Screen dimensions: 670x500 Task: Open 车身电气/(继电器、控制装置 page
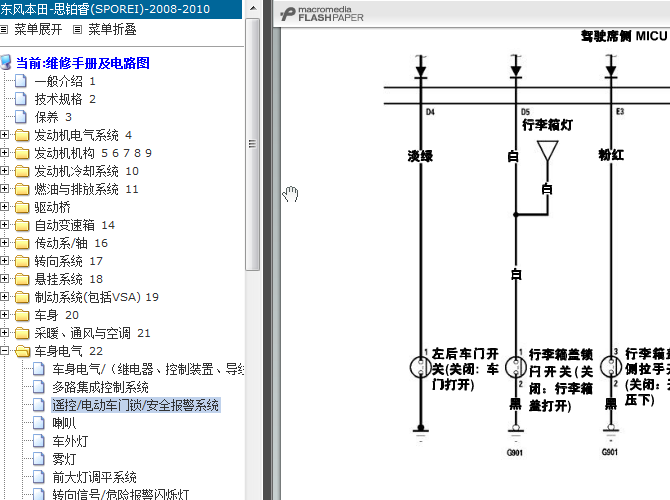148,369
